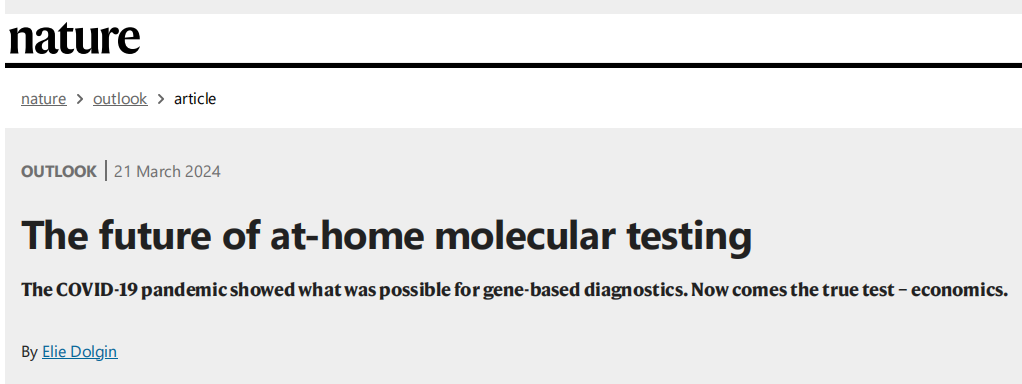Screen dimensions: 1022x384
Task: Click the date 21 March 2024
Action: [168, 172]
